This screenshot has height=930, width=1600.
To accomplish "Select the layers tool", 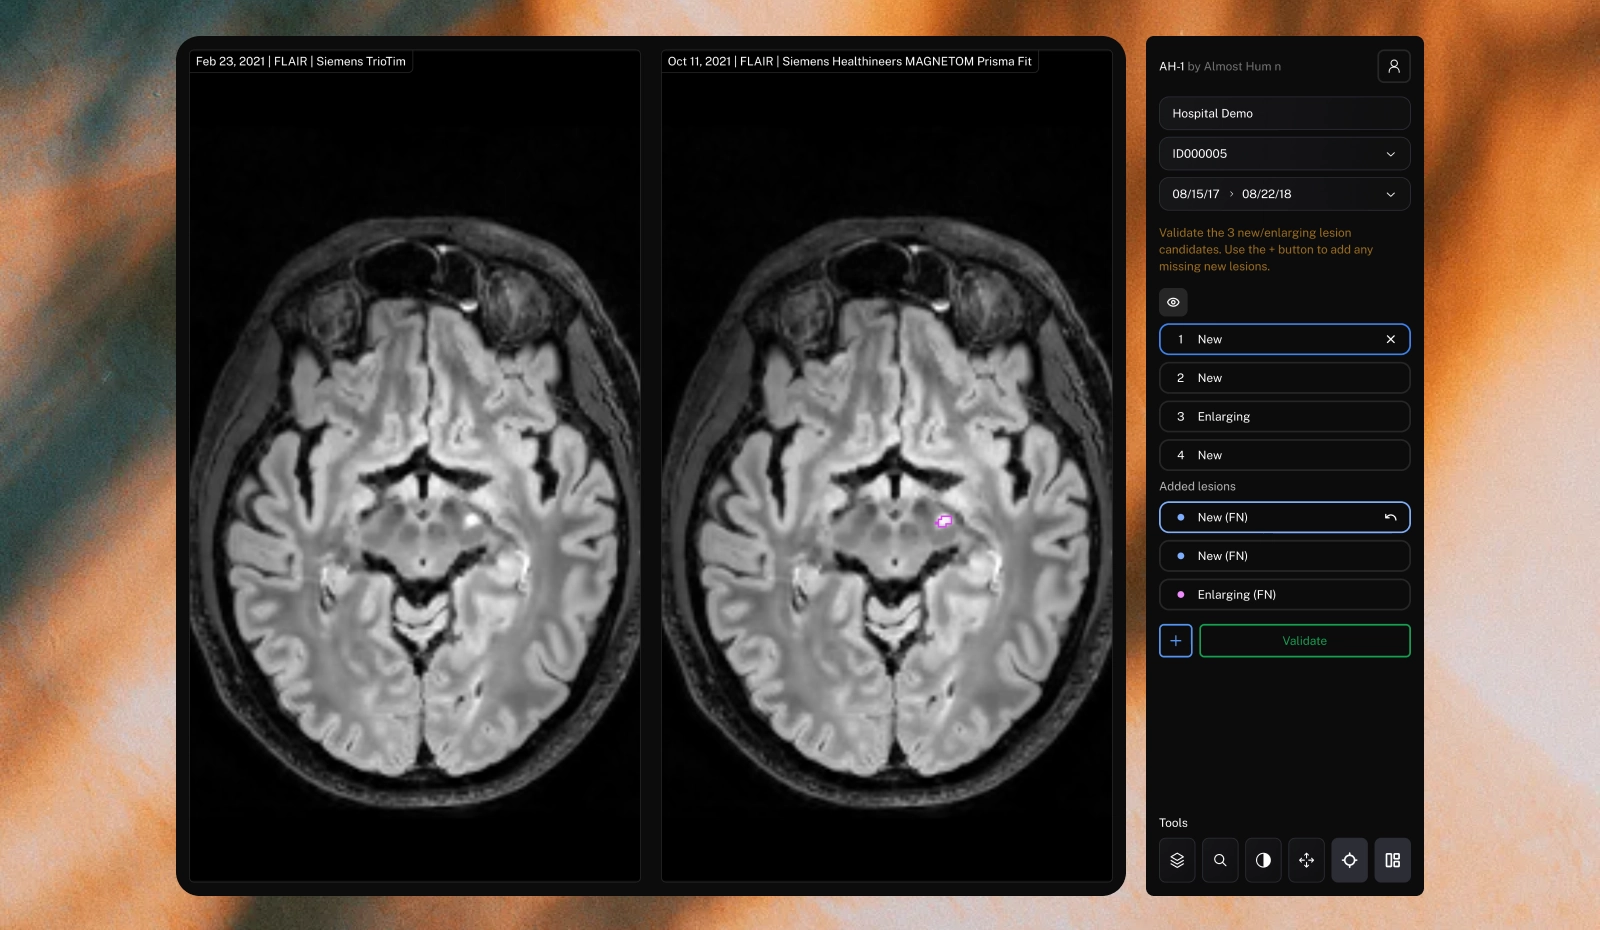I will (1177, 860).
